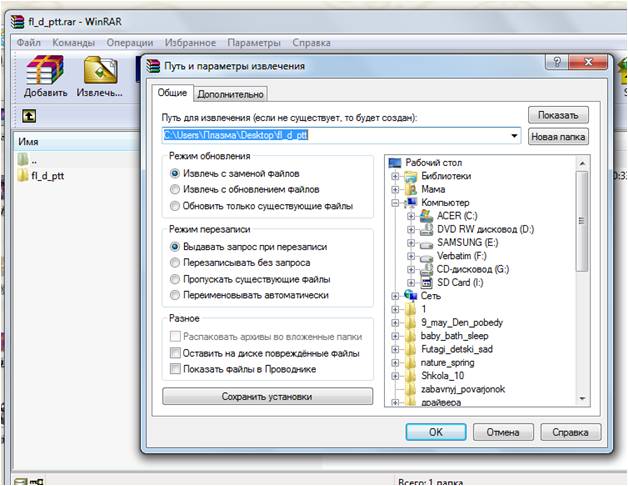
Task: Select the baby_bath_sleep folder
Action: tap(455, 336)
